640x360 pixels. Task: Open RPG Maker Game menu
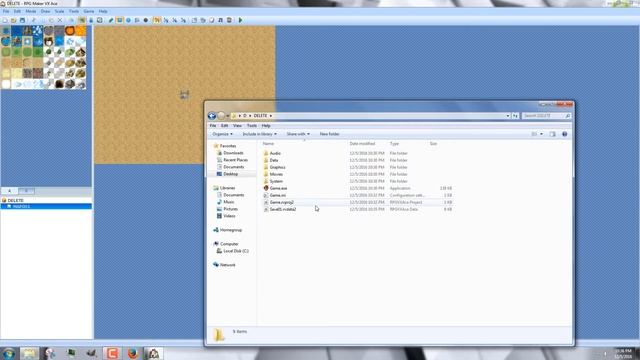tap(89, 11)
